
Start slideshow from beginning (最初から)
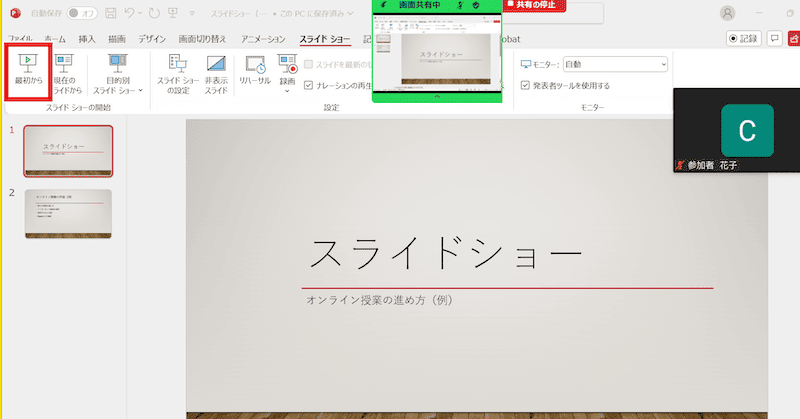(x=29, y=68)
